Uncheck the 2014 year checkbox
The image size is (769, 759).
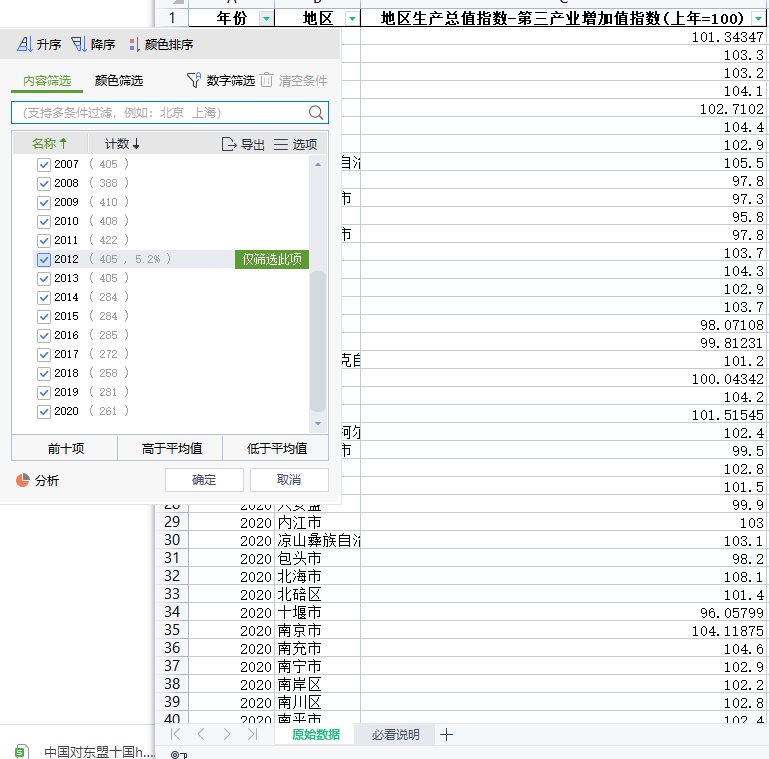tap(44, 298)
